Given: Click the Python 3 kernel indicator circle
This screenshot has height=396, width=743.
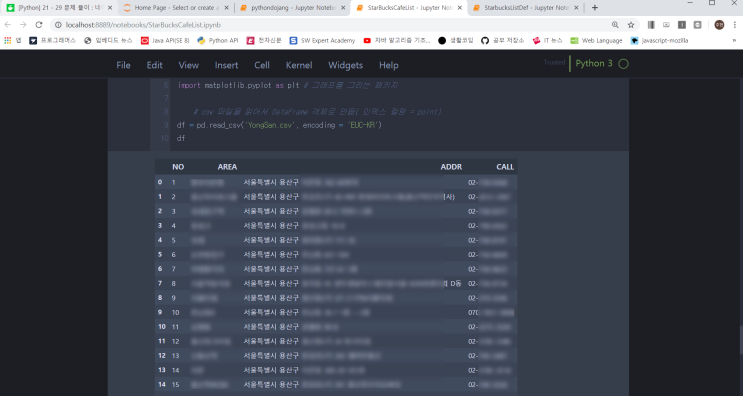Looking at the screenshot, I should tap(624, 64).
